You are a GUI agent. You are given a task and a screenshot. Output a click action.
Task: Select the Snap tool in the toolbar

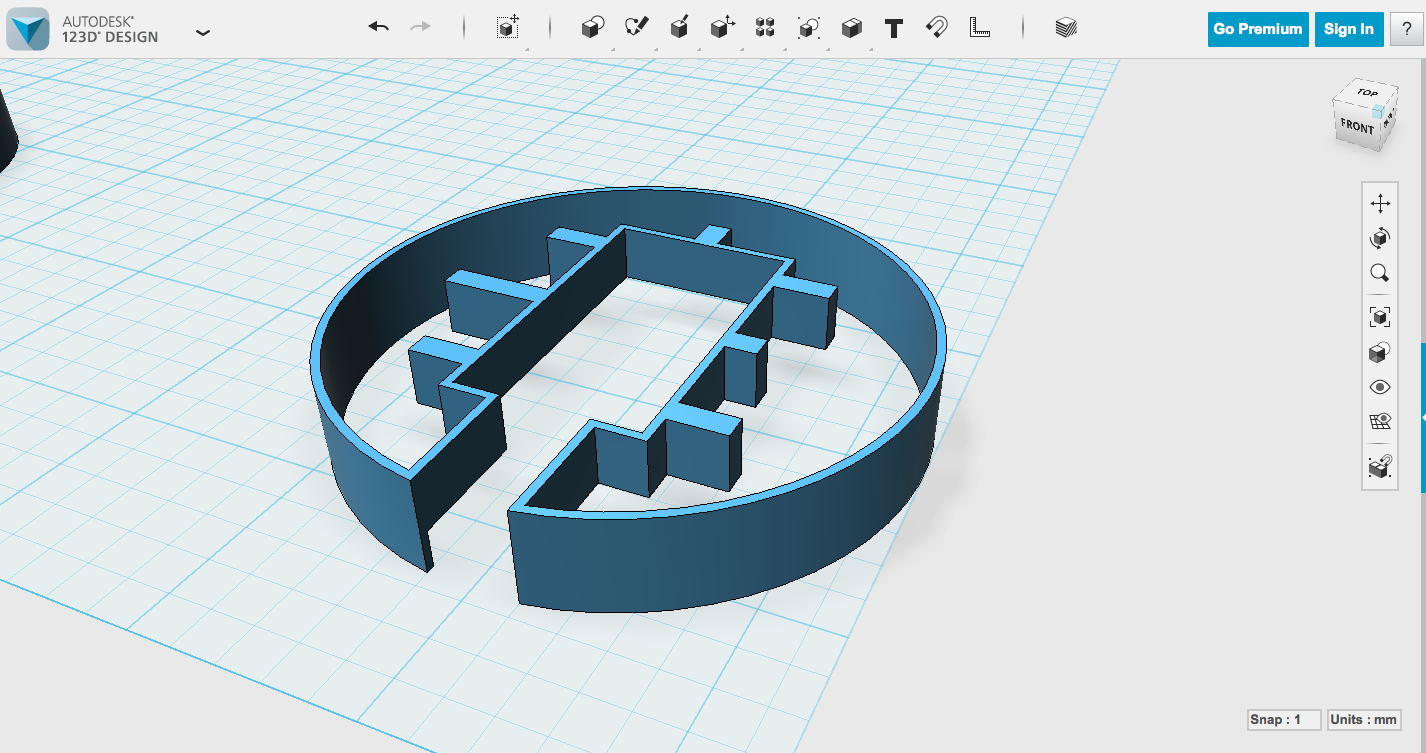click(935, 28)
